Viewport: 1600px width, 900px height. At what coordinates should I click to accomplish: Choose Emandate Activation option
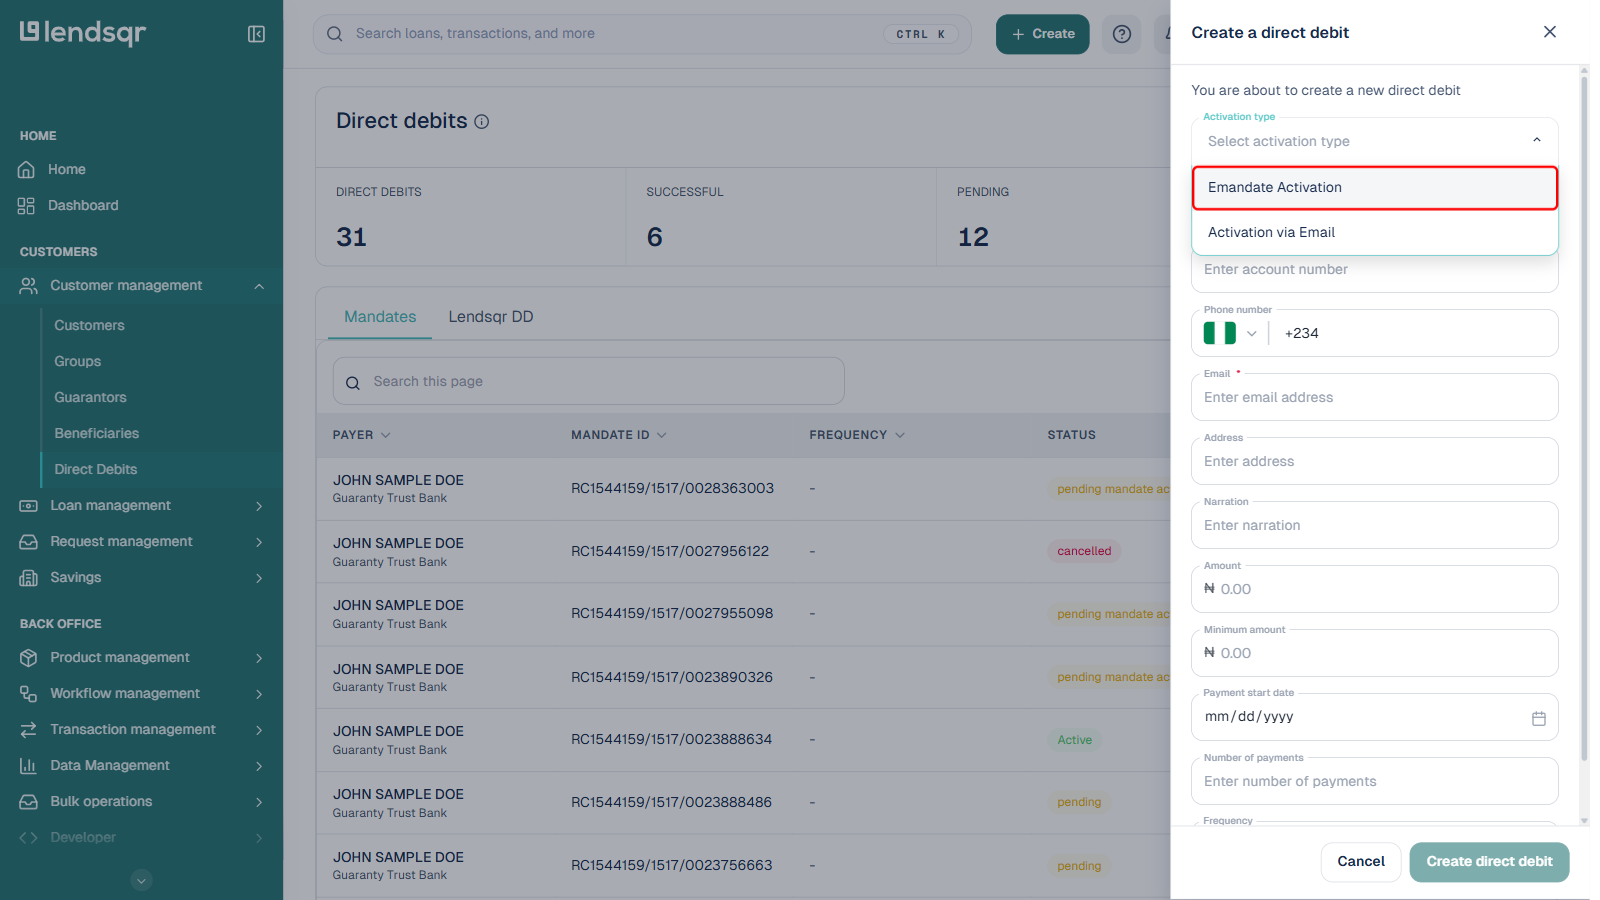[1375, 188]
